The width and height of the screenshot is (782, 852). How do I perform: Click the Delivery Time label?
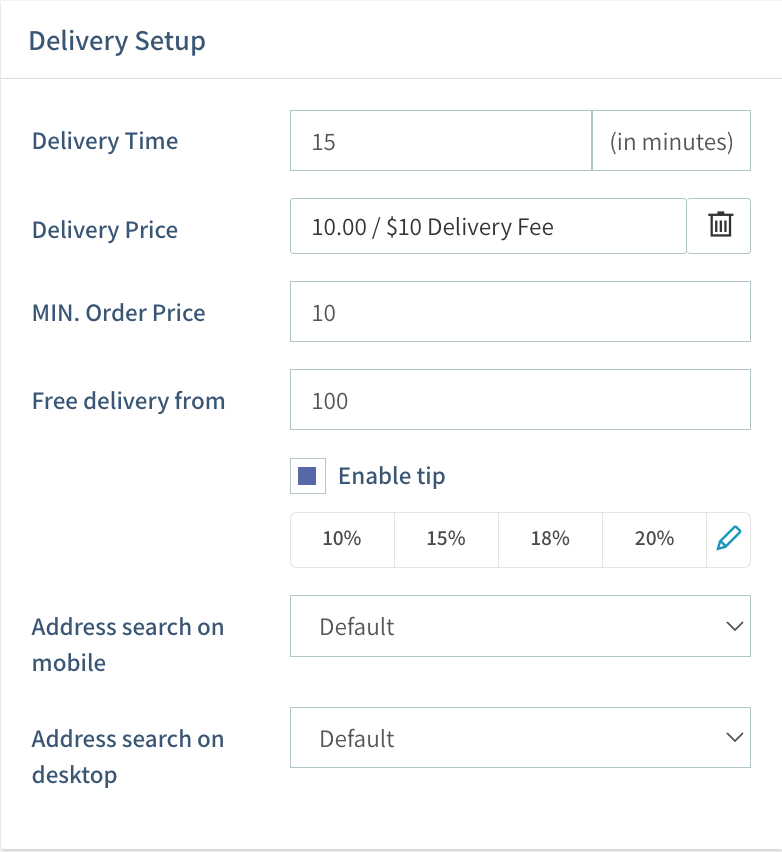tap(105, 141)
